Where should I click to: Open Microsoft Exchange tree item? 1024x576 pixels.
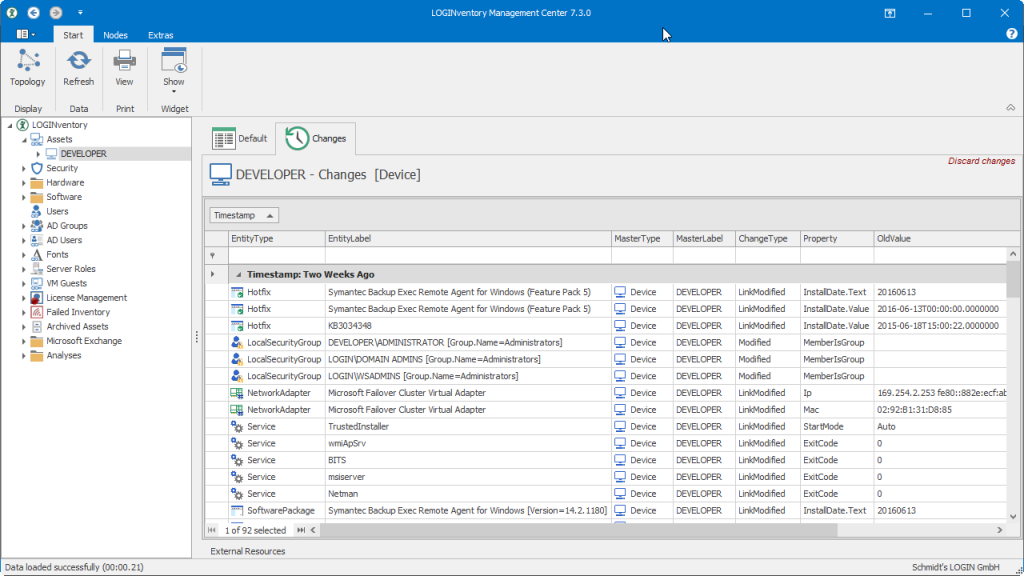84,341
